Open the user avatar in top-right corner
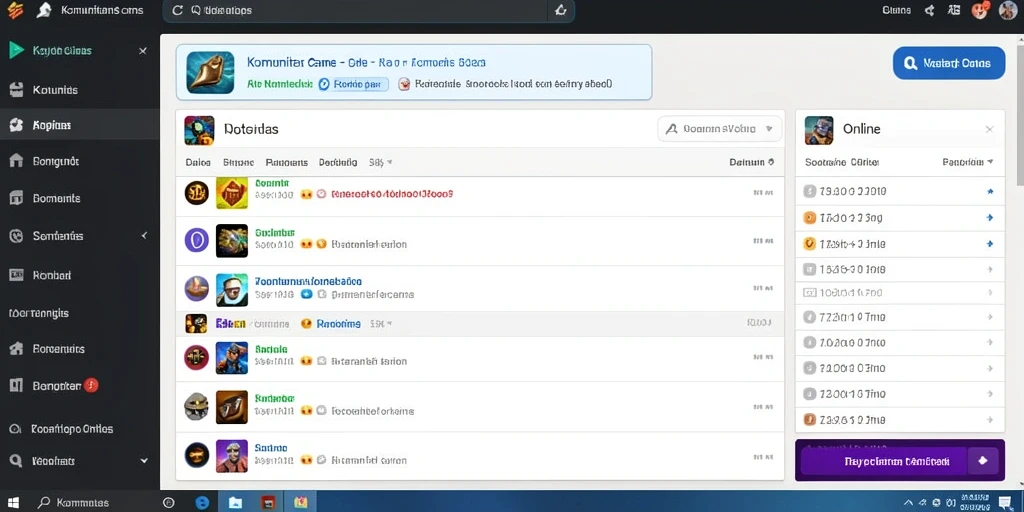 [x=1008, y=10]
